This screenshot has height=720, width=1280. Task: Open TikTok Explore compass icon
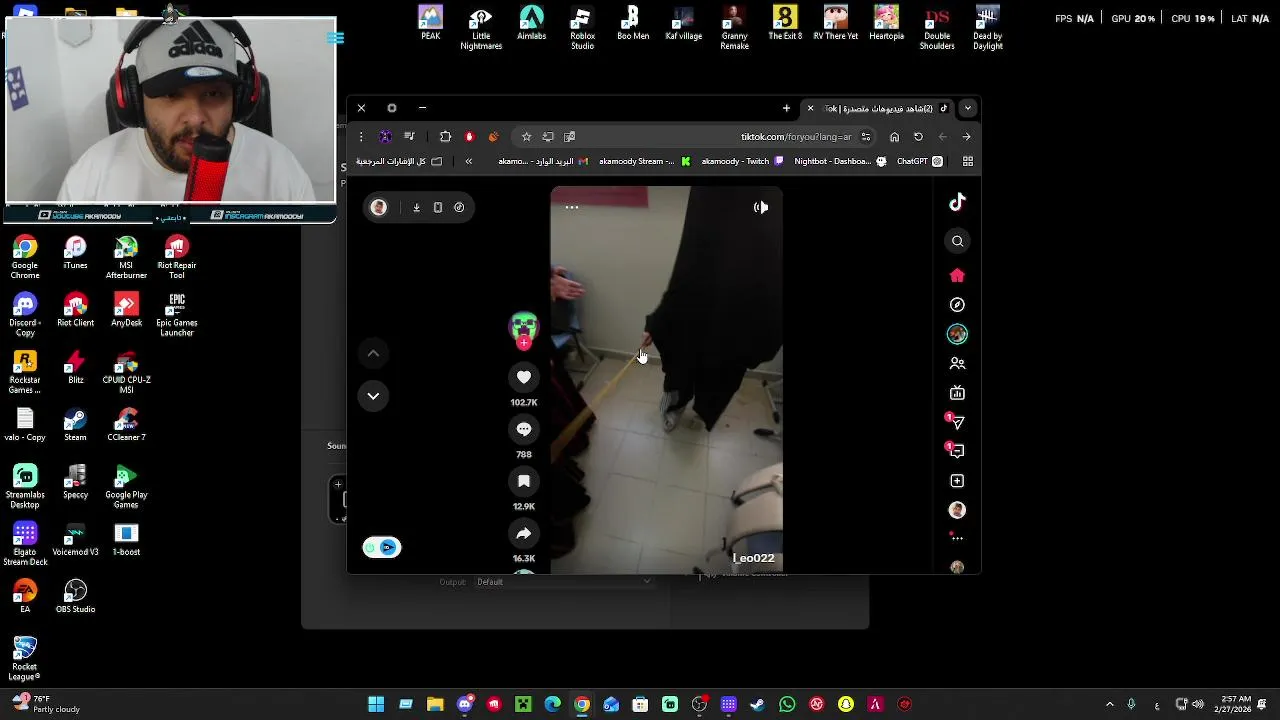(957, 305)
